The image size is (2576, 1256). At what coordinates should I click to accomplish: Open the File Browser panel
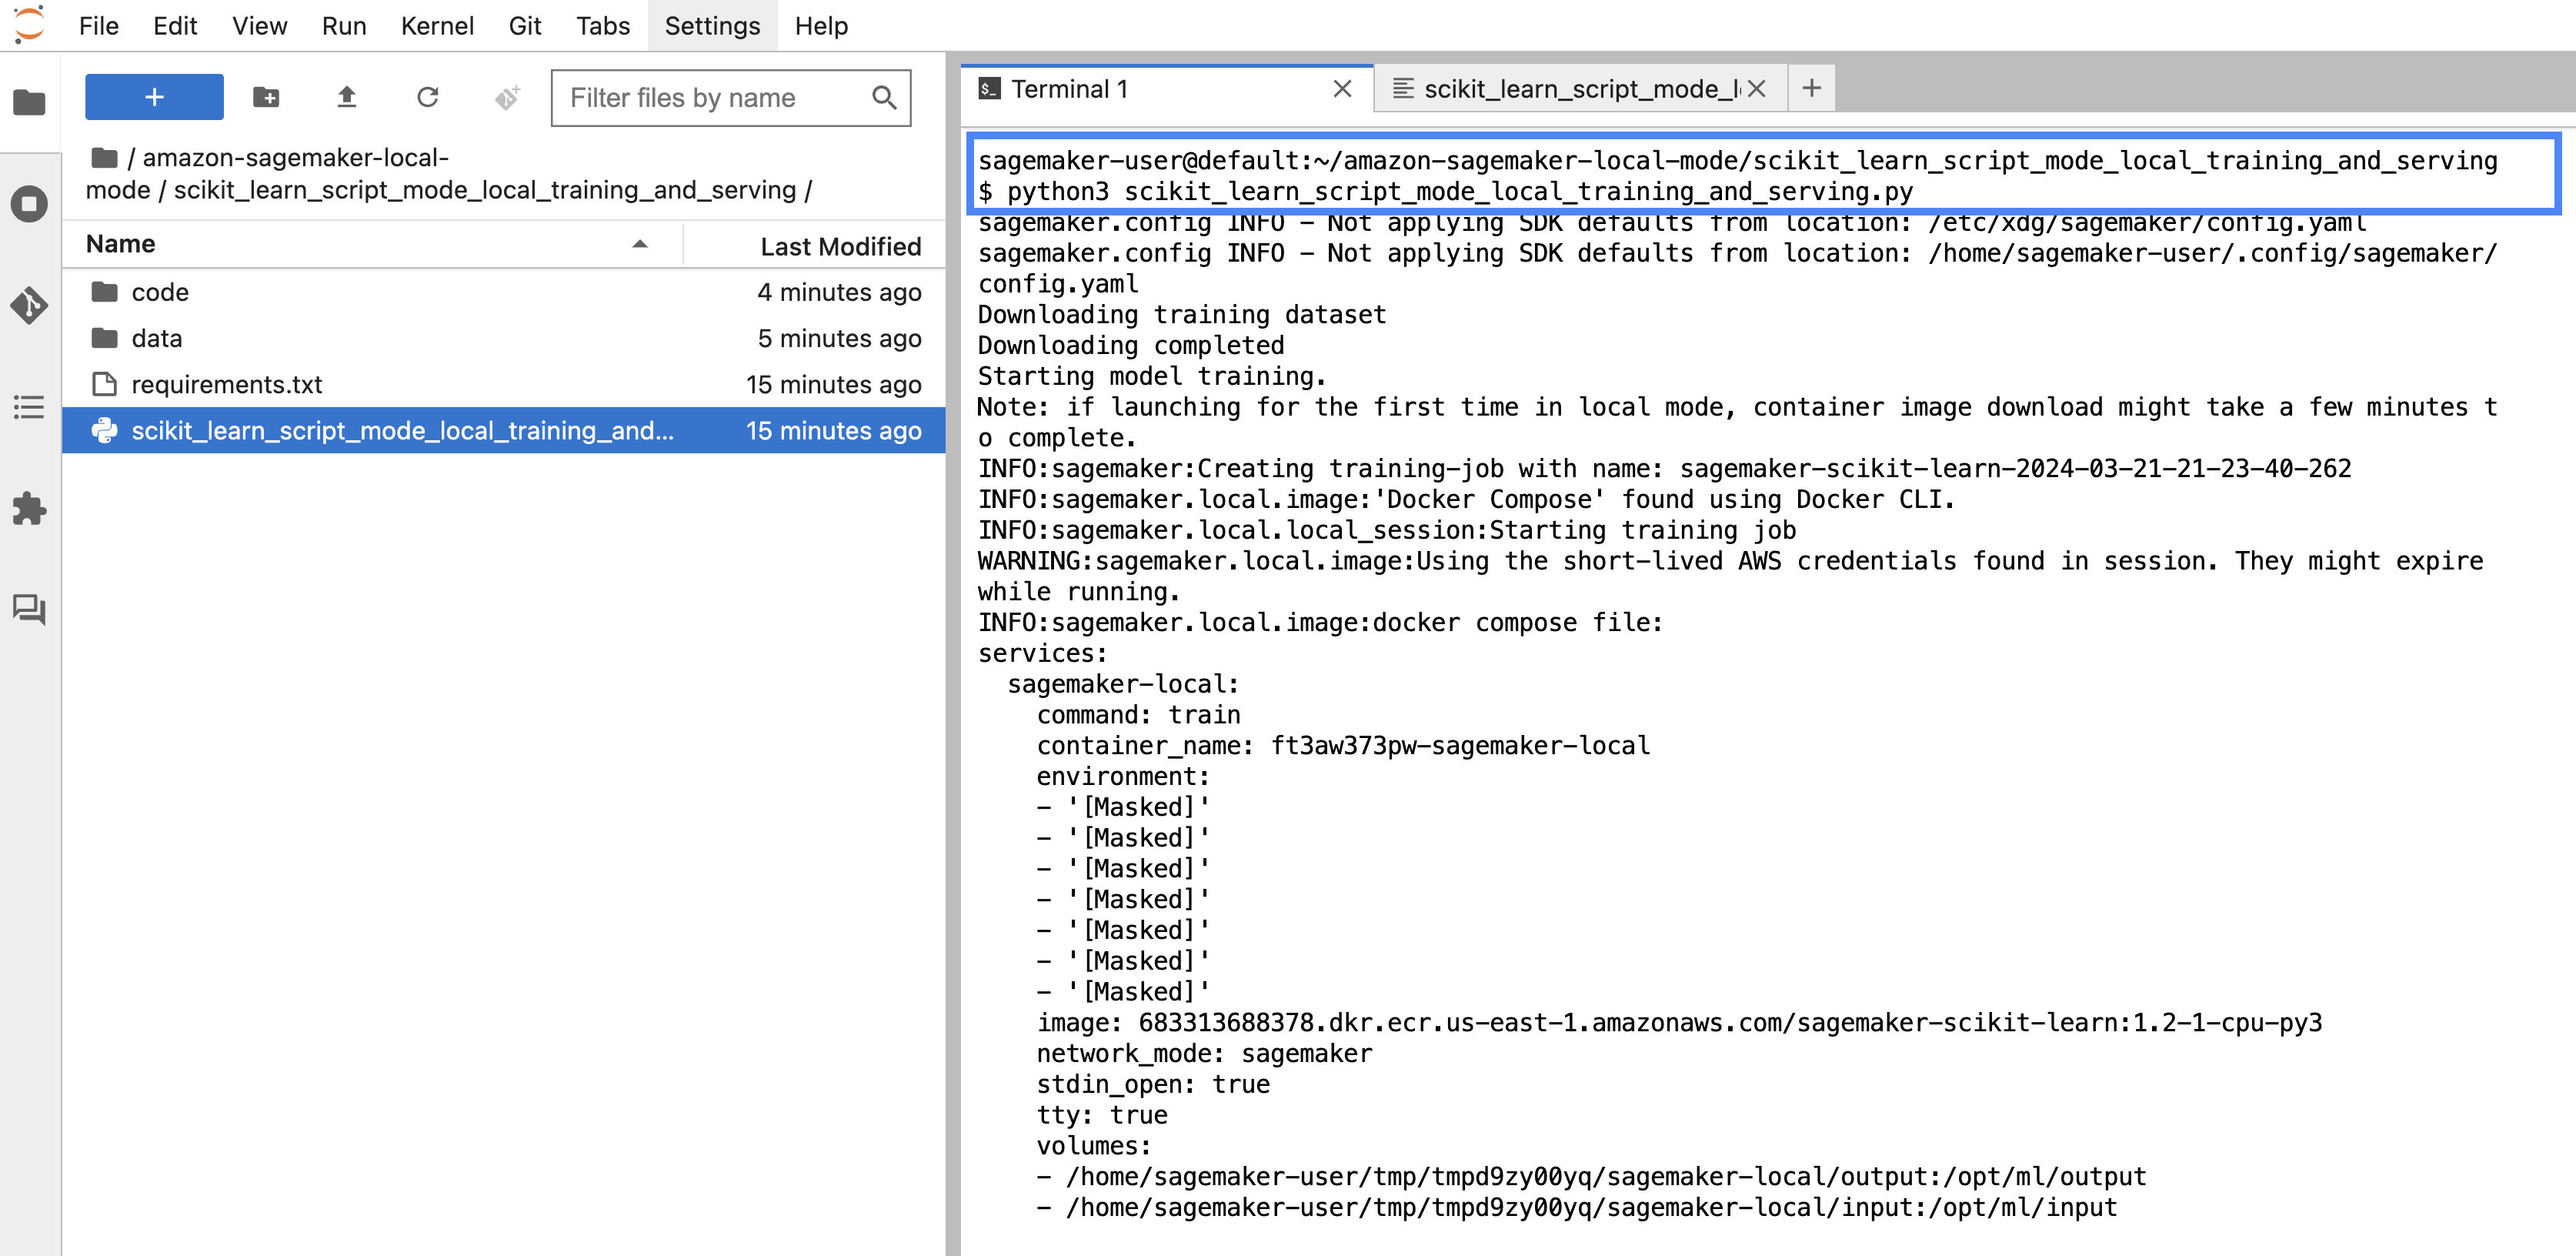(29, 101)
